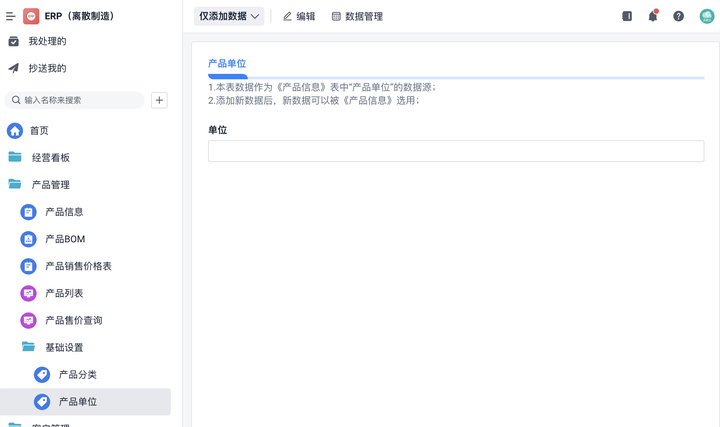This screenshot has width=720, height=427.
Task: Select the 产品单位 tab
Action: tap(227, 64)
